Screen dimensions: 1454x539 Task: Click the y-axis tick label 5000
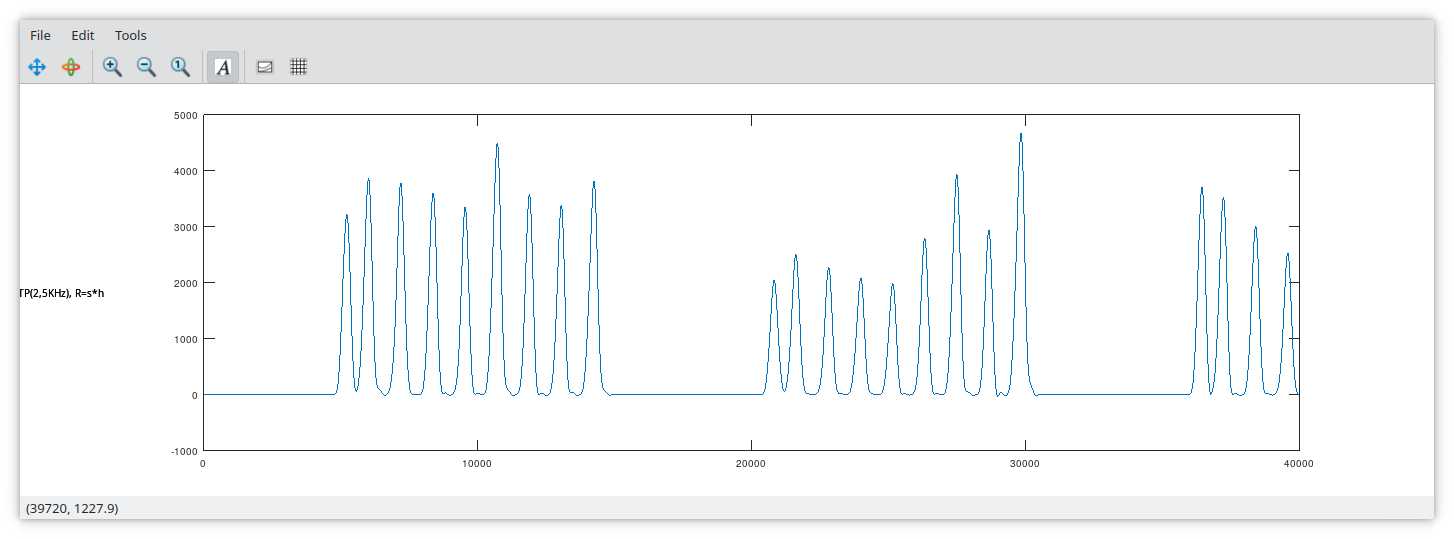click(186, 115)
